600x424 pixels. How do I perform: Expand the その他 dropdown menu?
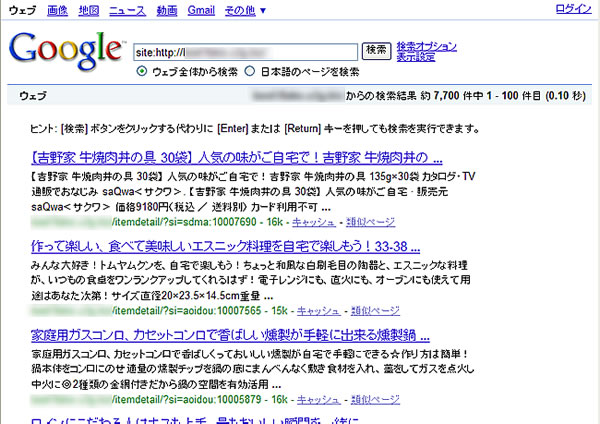245,10
